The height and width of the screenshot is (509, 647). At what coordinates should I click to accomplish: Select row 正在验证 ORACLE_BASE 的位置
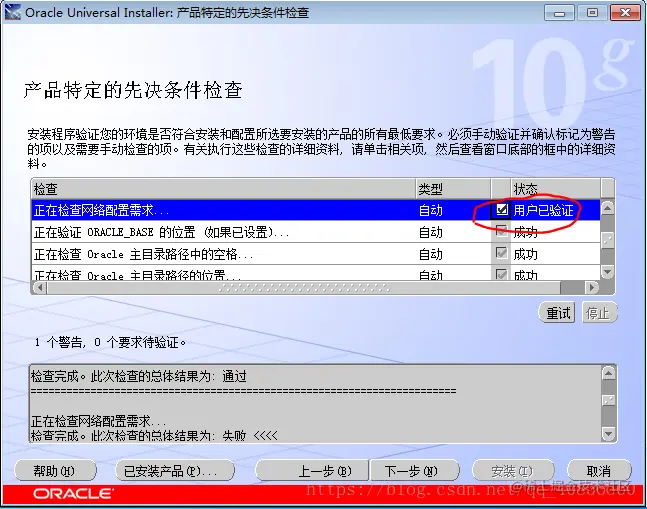click(316, 232)
